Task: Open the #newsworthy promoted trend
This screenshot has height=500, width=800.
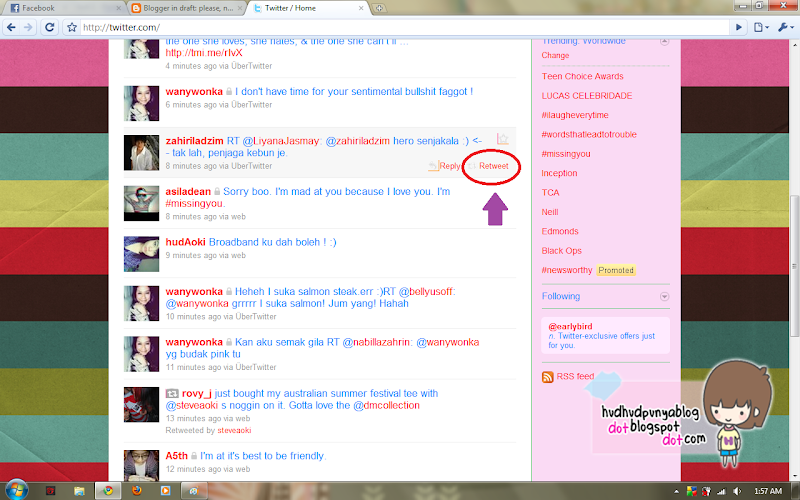Action: [567, 270]
